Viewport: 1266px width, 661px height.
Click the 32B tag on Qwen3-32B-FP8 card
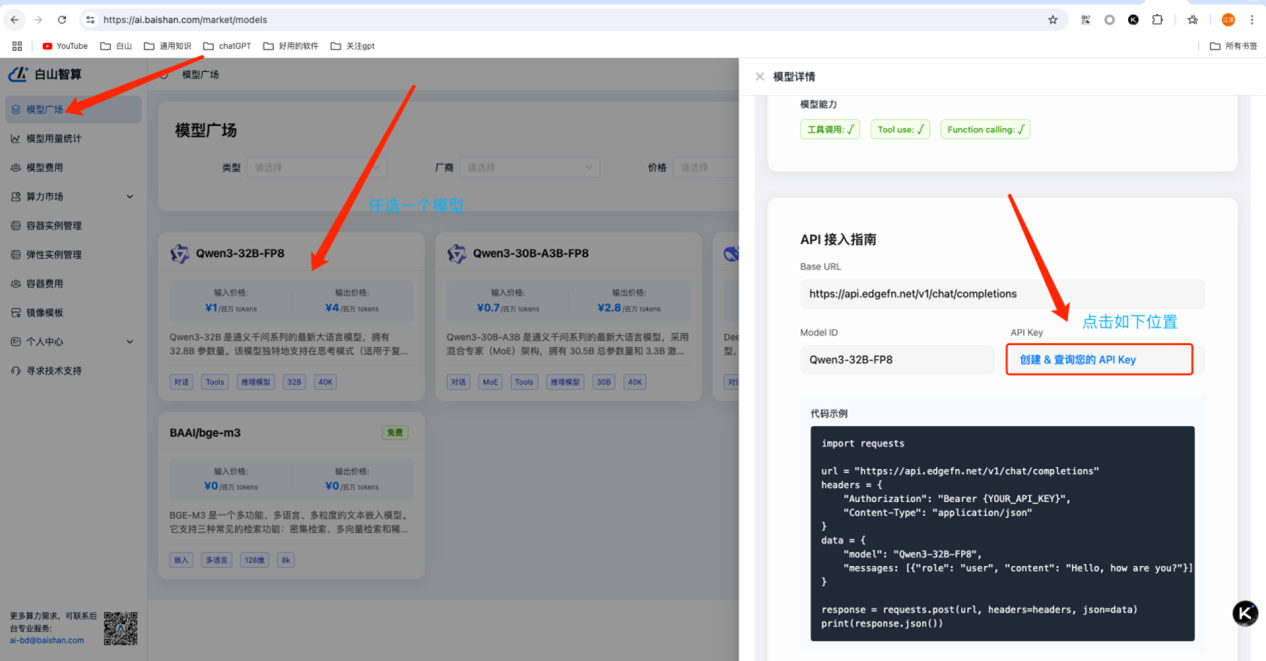pyautogui.click(x=294, y=382)
